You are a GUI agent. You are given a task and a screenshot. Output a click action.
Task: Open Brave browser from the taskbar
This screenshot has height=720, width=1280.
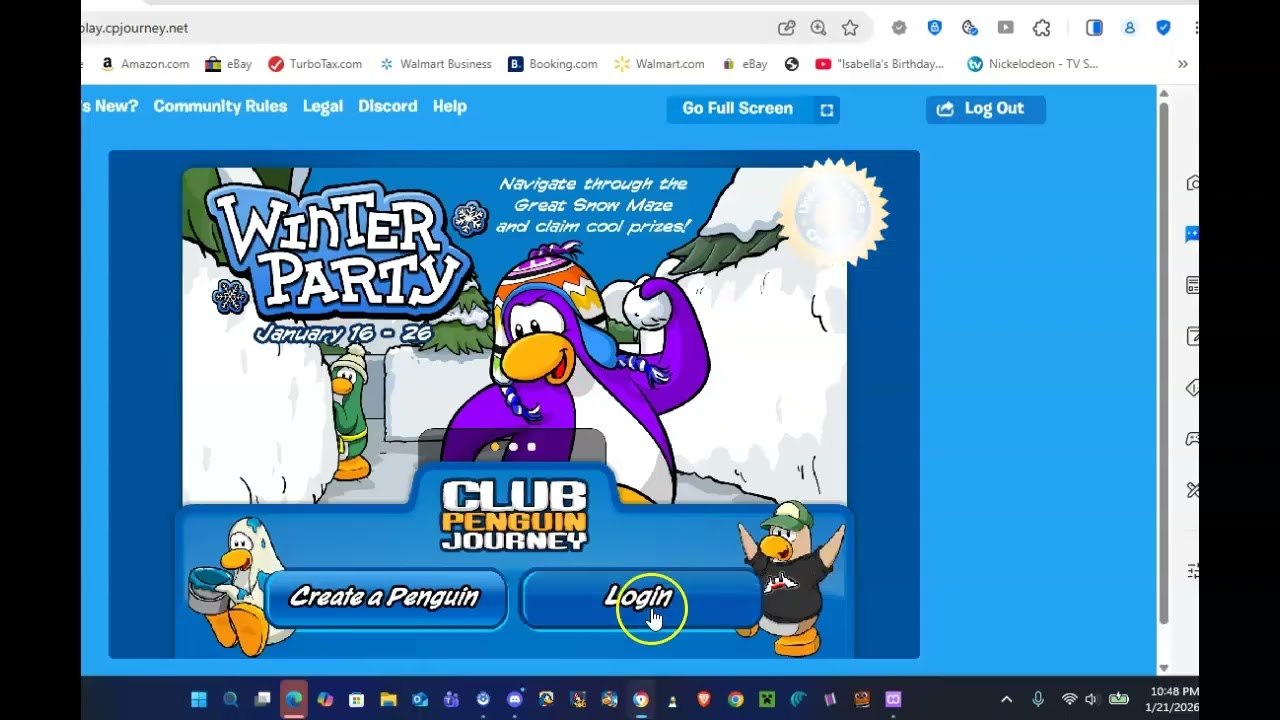point(704,699)
